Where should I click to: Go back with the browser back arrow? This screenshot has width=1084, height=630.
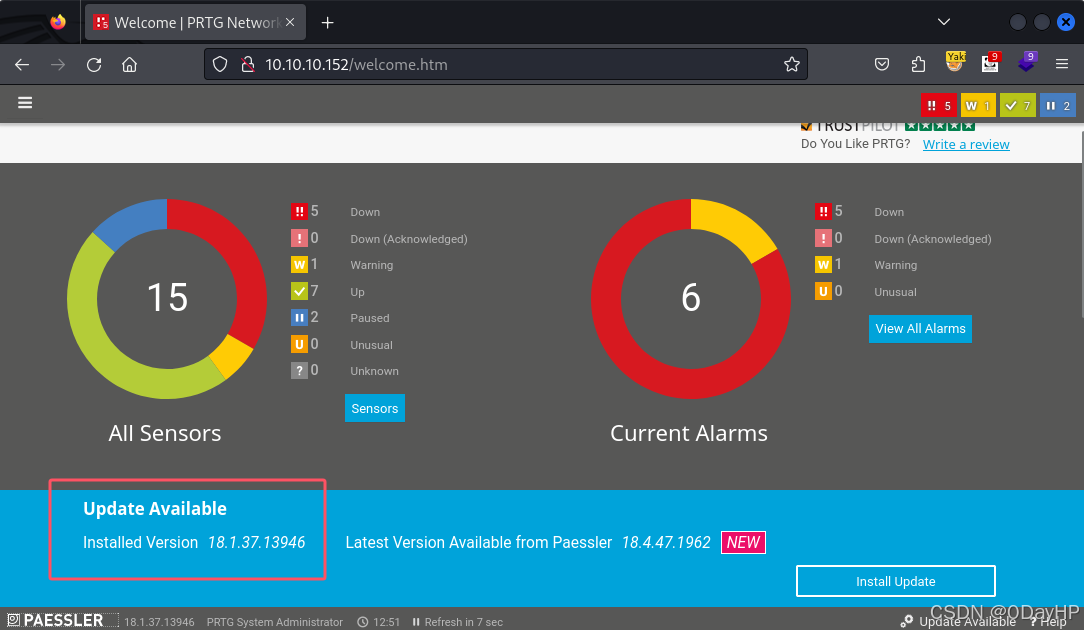tap(22, 64)
